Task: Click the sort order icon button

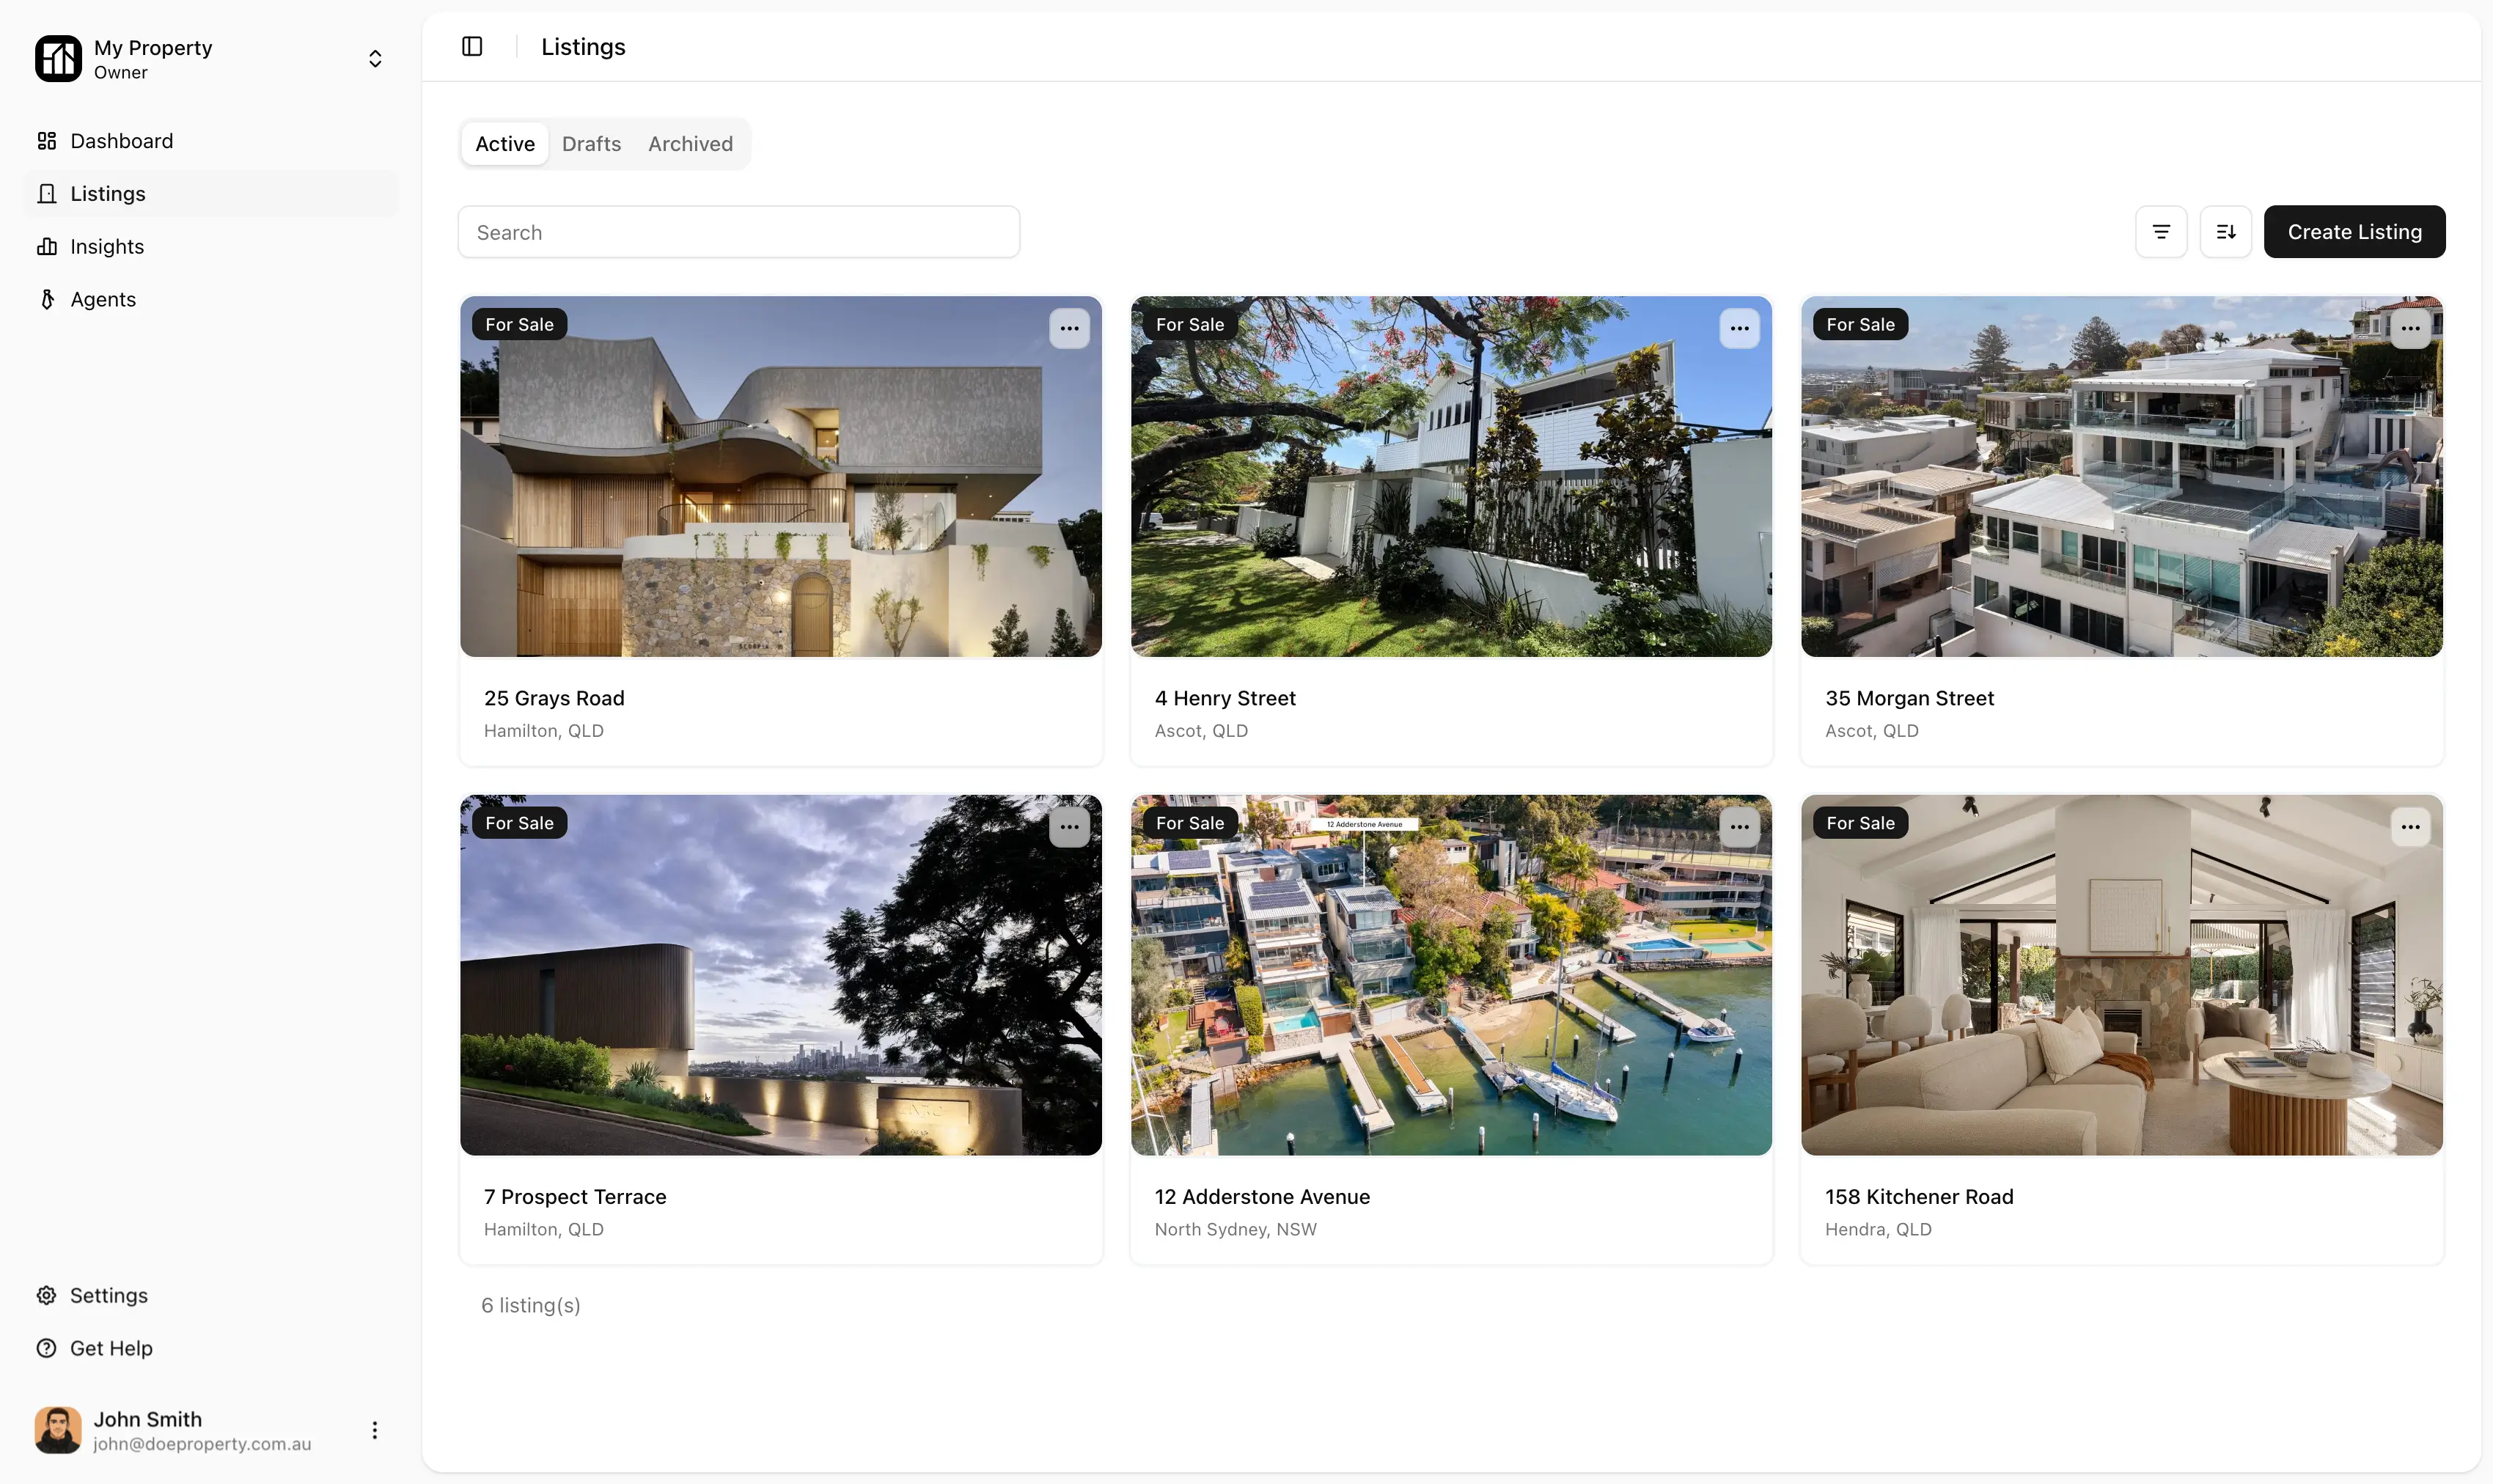Action: [x=2225, y=232]
